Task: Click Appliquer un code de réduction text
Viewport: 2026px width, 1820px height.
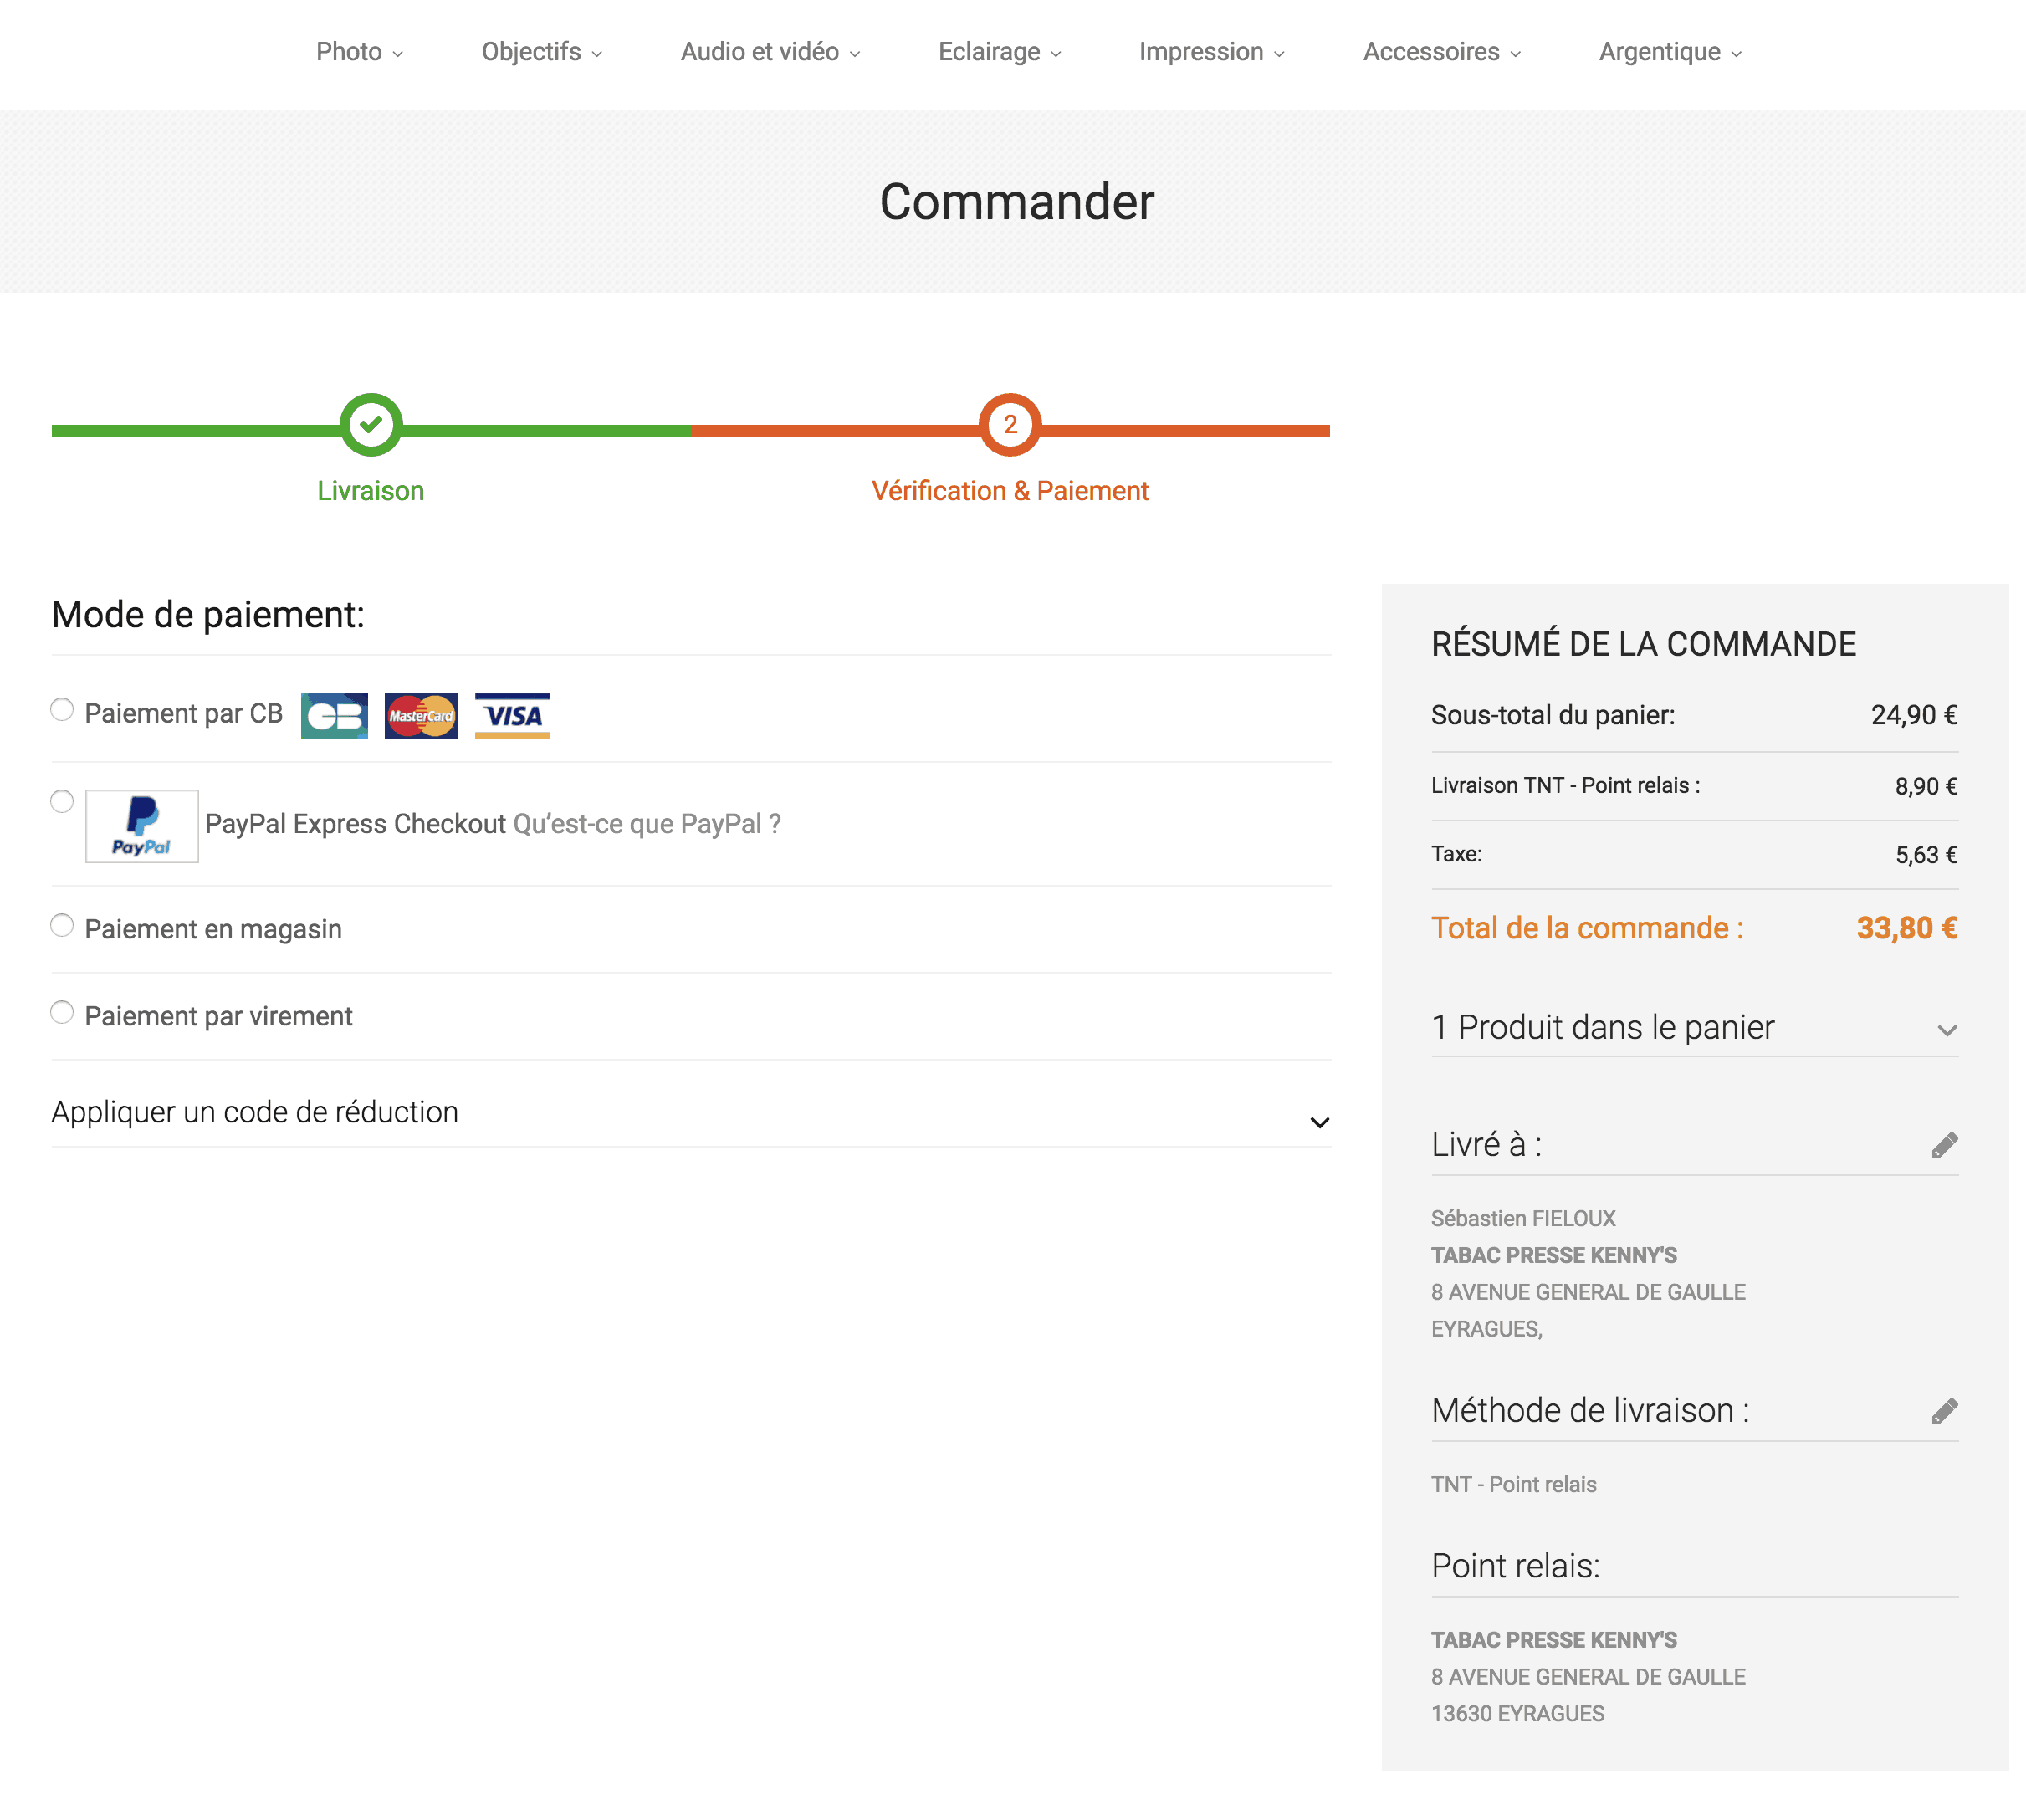Action: 255,1113
